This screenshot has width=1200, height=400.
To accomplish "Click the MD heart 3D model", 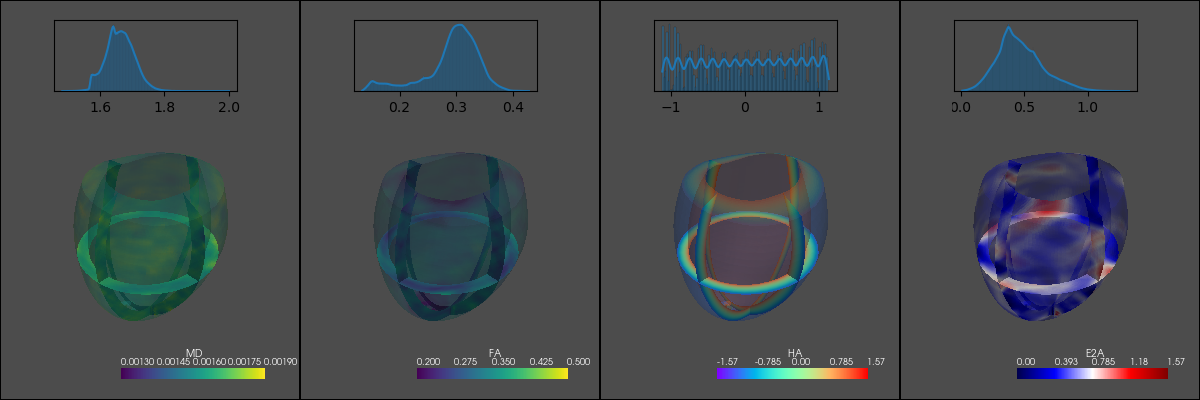I will tap(151, 235).
